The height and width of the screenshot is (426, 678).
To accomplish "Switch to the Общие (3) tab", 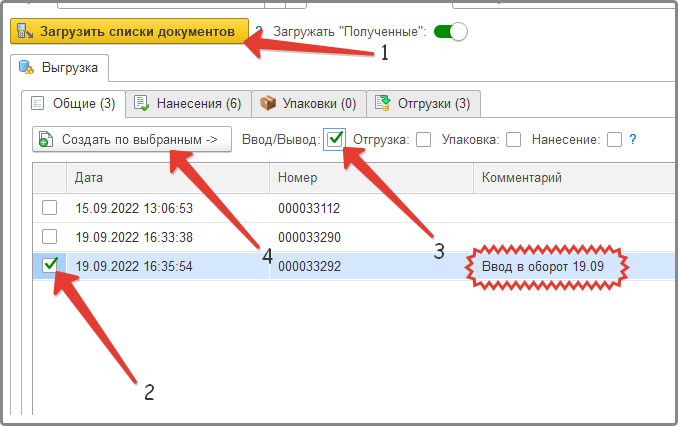I will [x=74, y=104].
